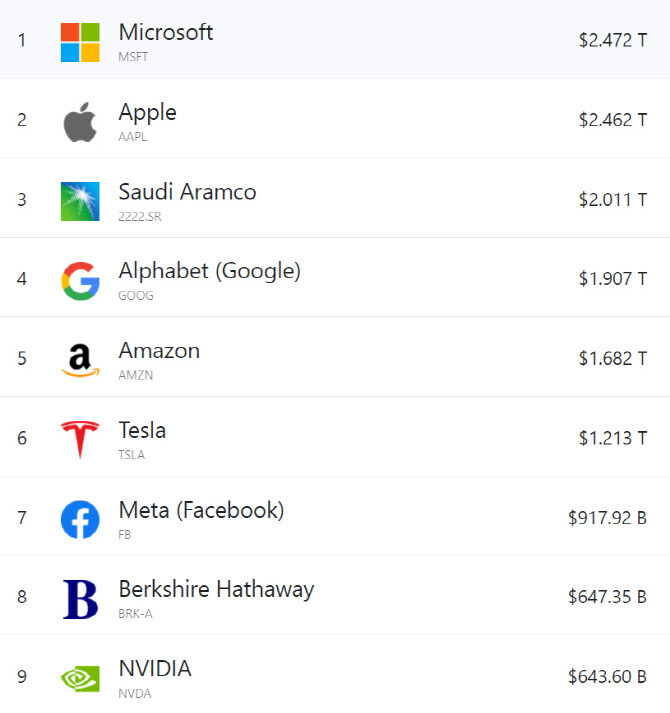Open the Alphabet (Google) company link
Viewport: 670px width, 713px height.
209,271
